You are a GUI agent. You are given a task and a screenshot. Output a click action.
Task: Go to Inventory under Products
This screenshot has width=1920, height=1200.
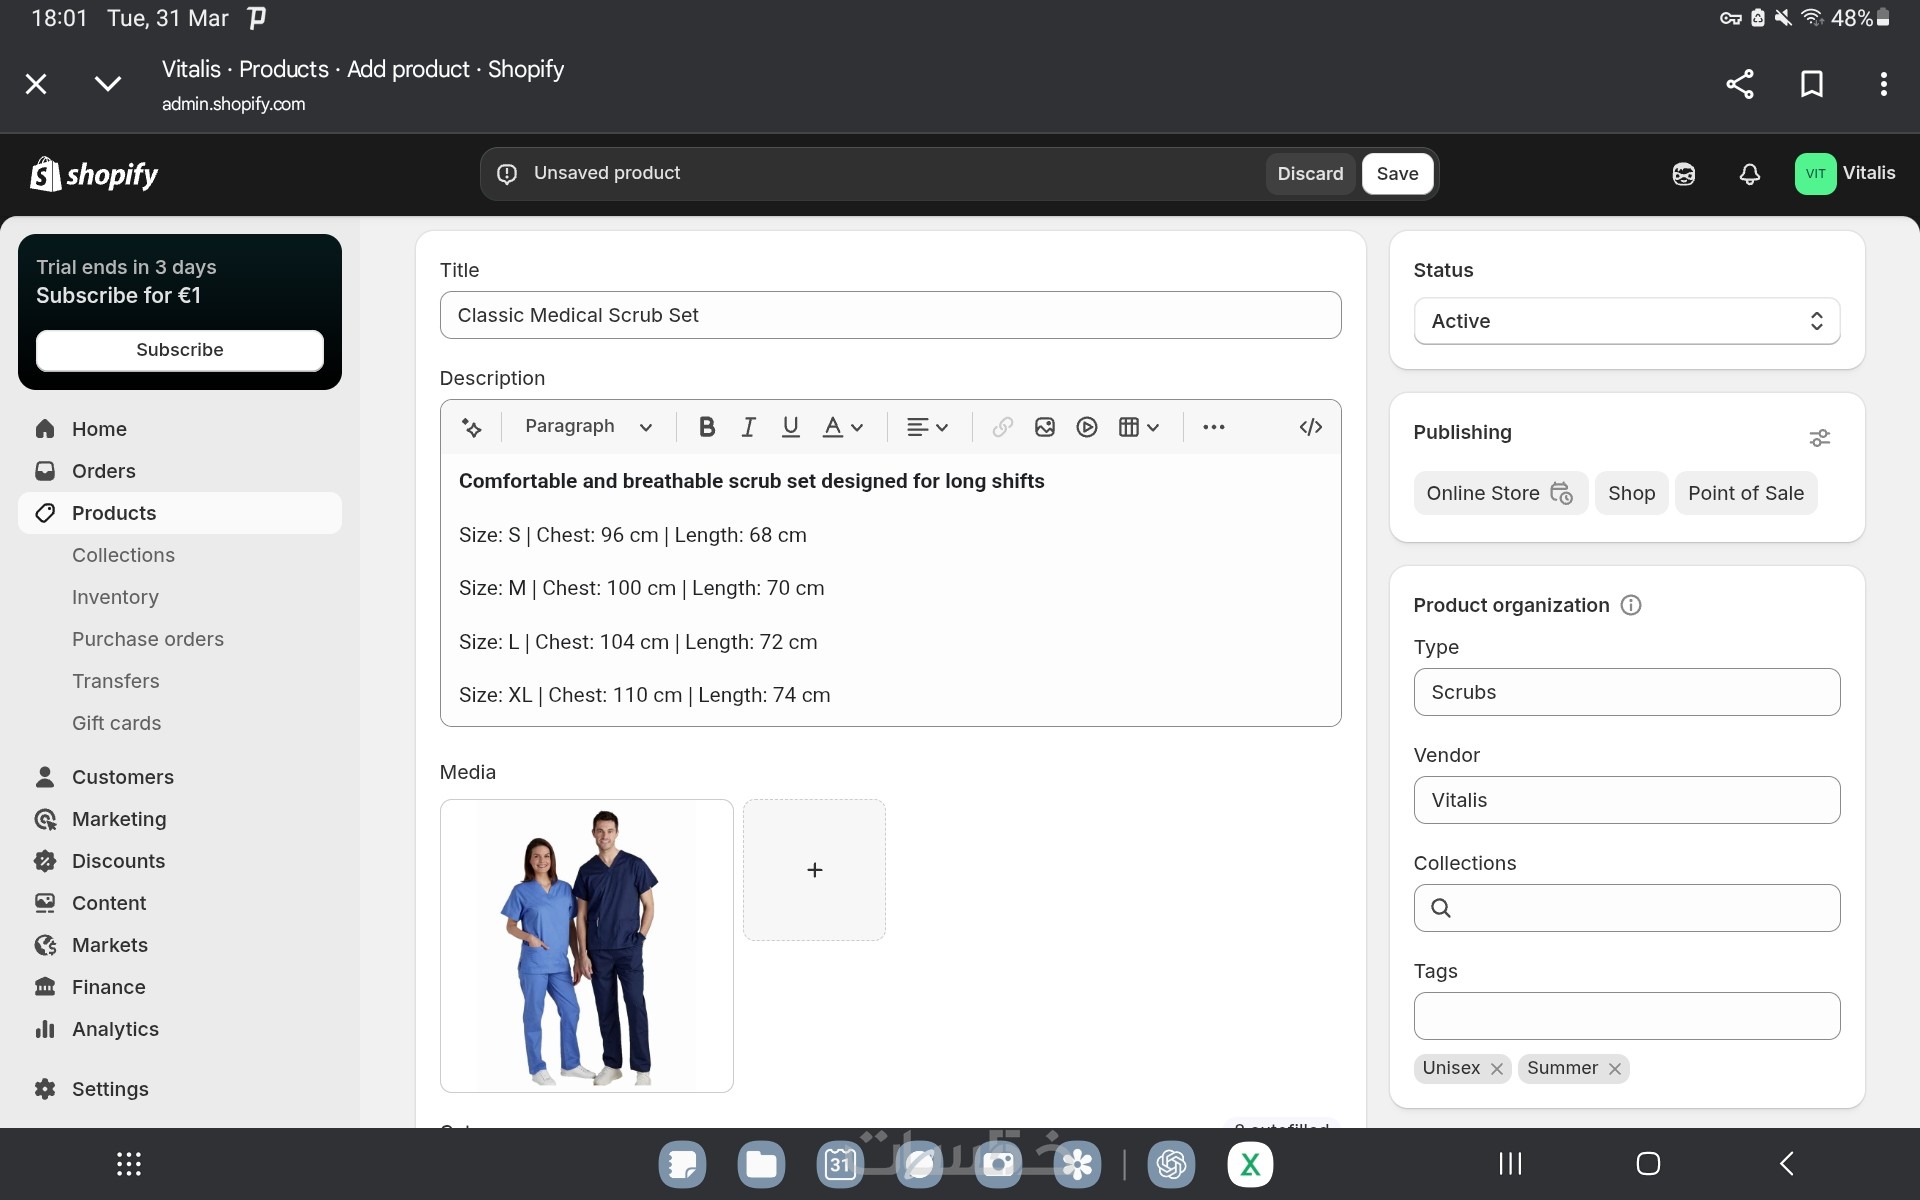point(115,597)
